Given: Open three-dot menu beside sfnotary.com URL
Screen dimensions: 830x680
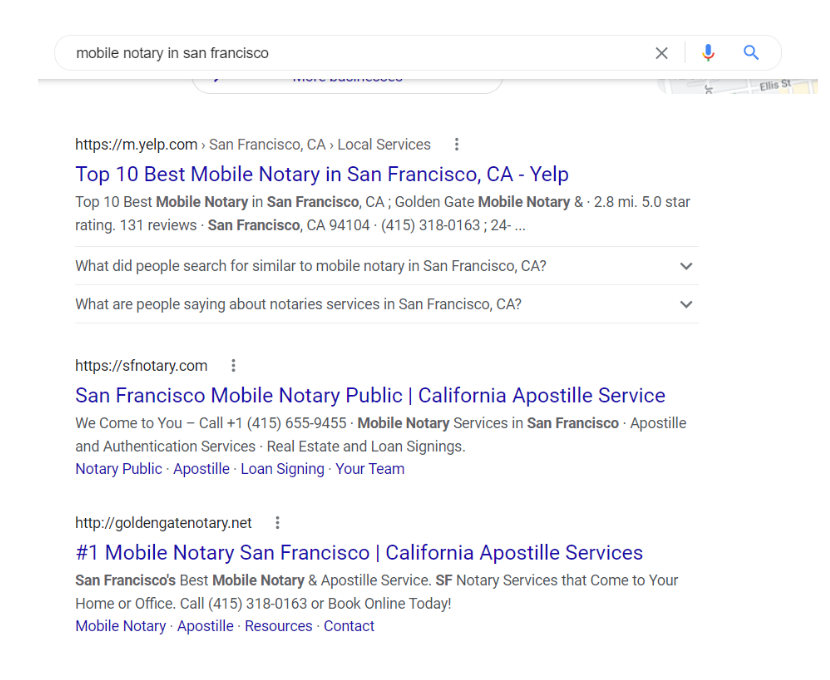Looking at the screenshot, I should point(233,365).
